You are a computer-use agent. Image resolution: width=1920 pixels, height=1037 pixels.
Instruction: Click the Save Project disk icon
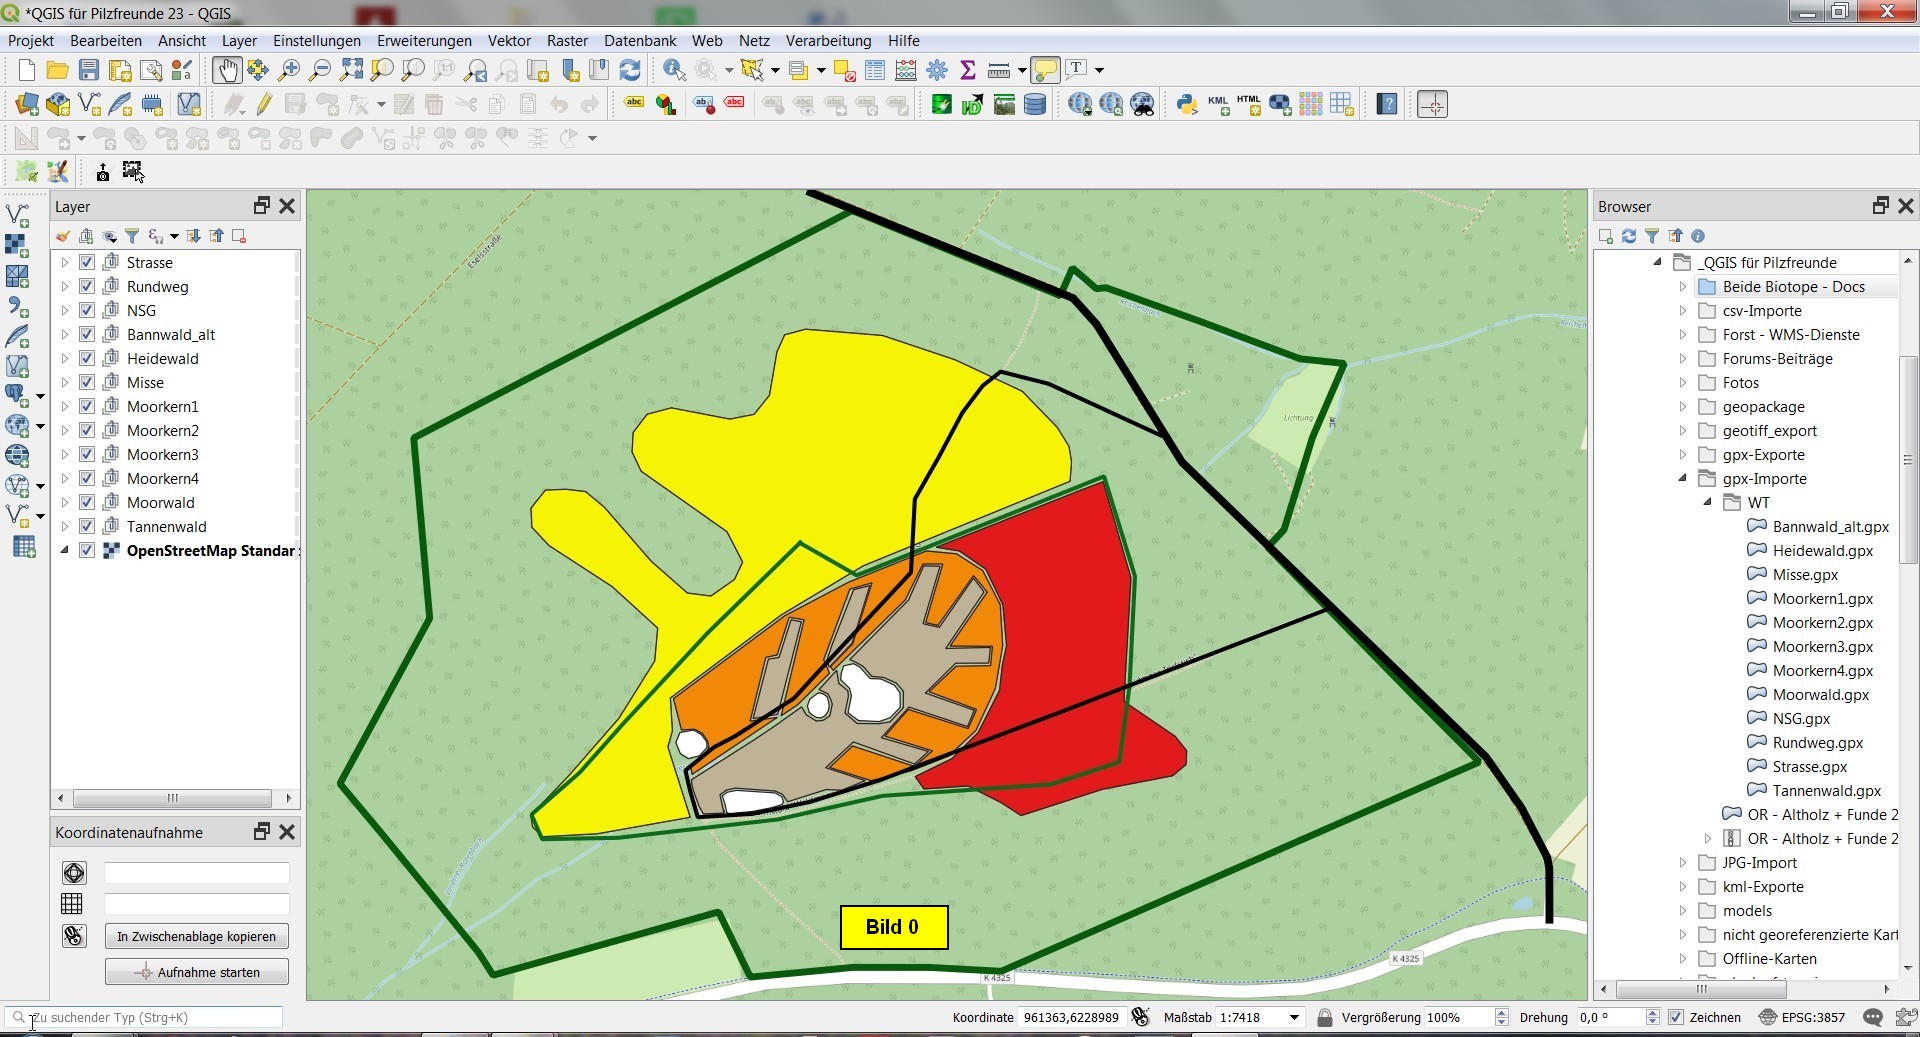click(89, 70)
